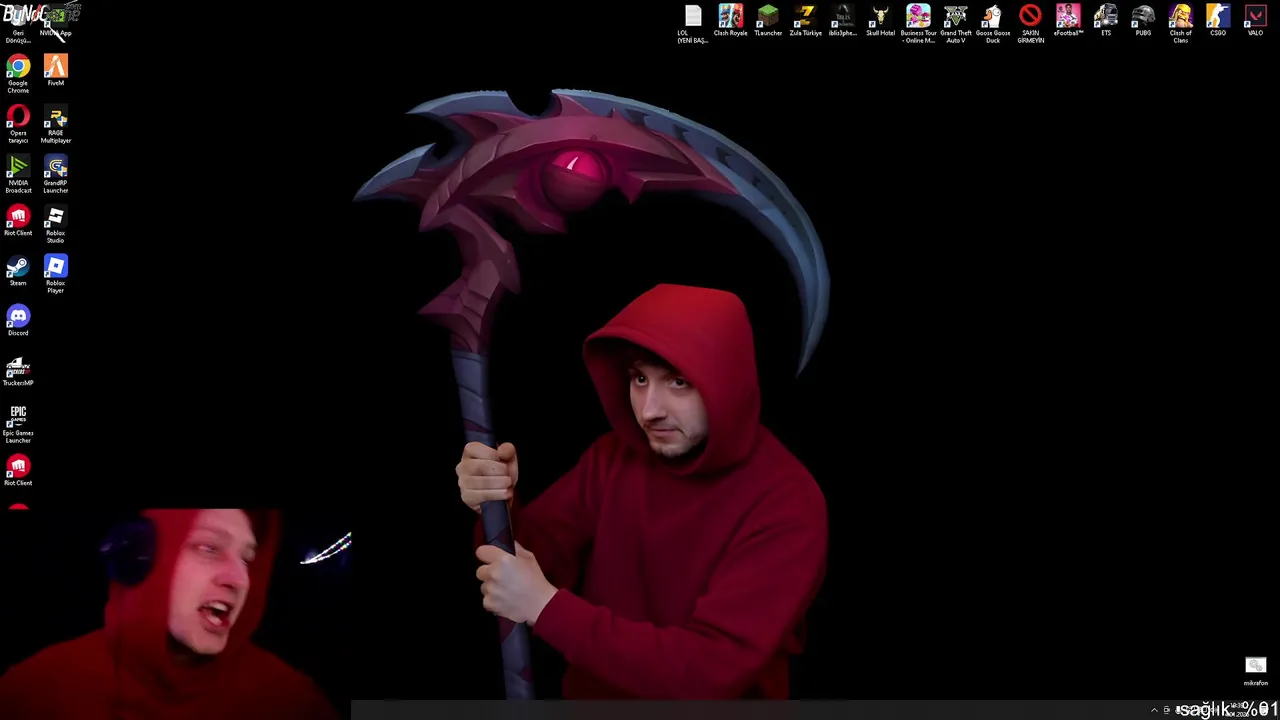Screen dimensions: 1280x720
Task: Open the iblis3phe... game shortcut
Action: tap(843, 20)
